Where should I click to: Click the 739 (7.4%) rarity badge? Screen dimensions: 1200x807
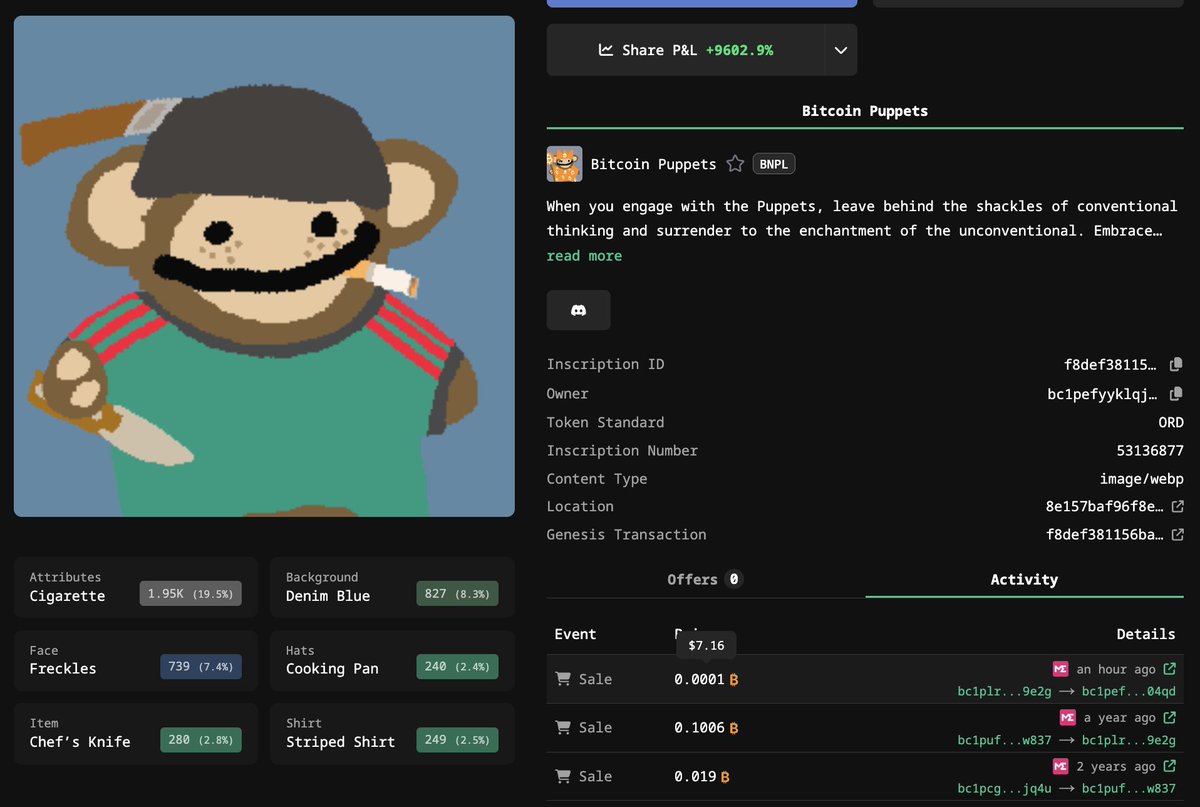(x=200, y=667)
